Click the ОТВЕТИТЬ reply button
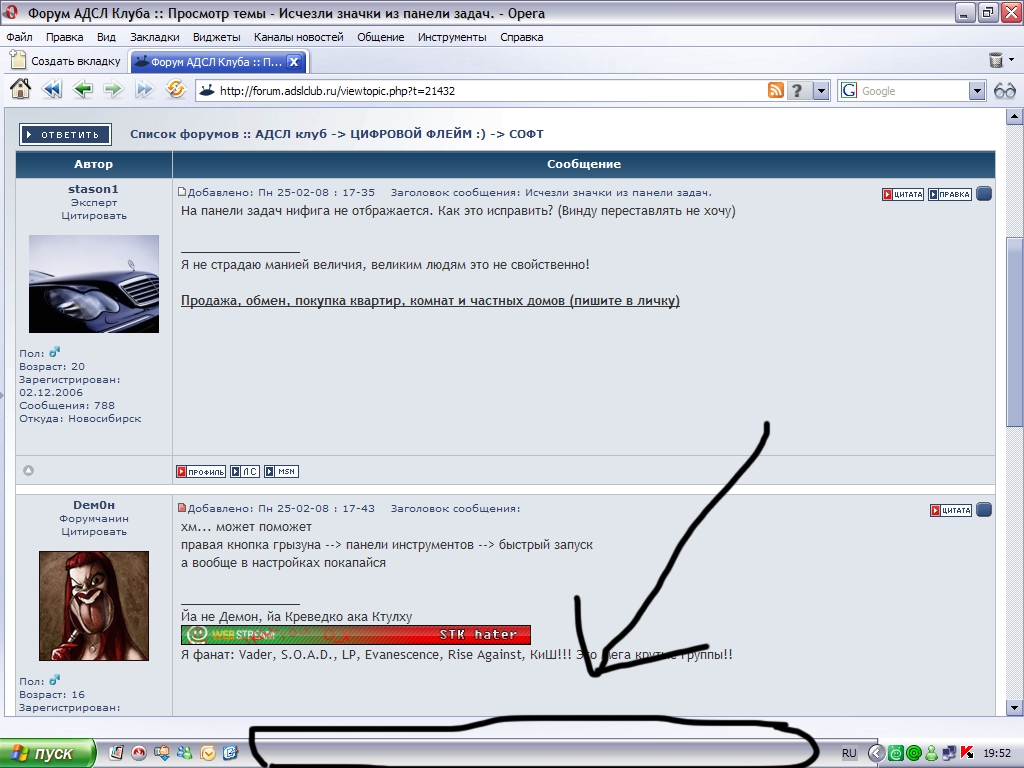This screenshot has width=1024, height=768. click(x=62, y=134)
